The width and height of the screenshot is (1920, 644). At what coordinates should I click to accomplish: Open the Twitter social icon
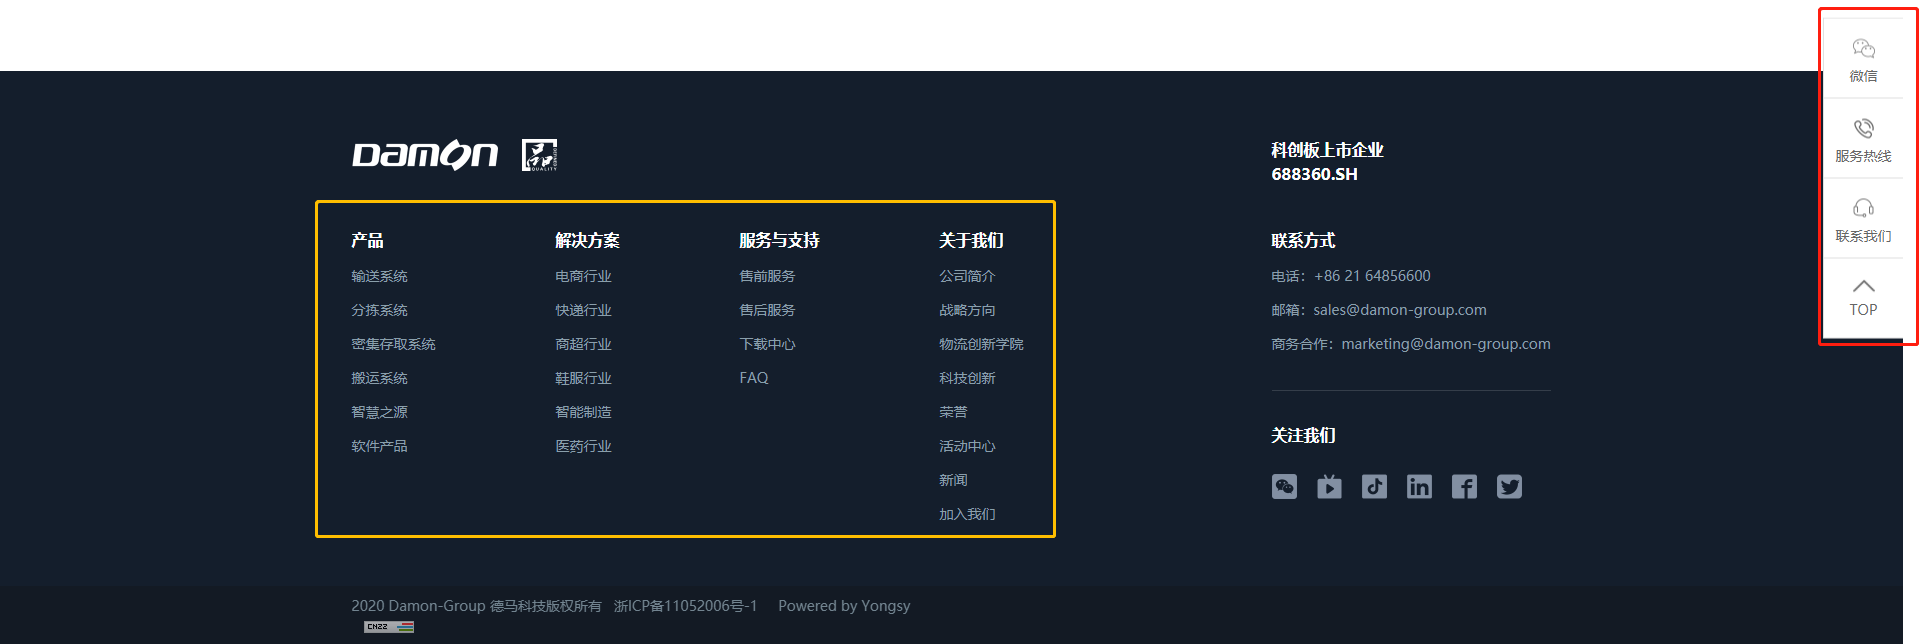point(1509,487)
